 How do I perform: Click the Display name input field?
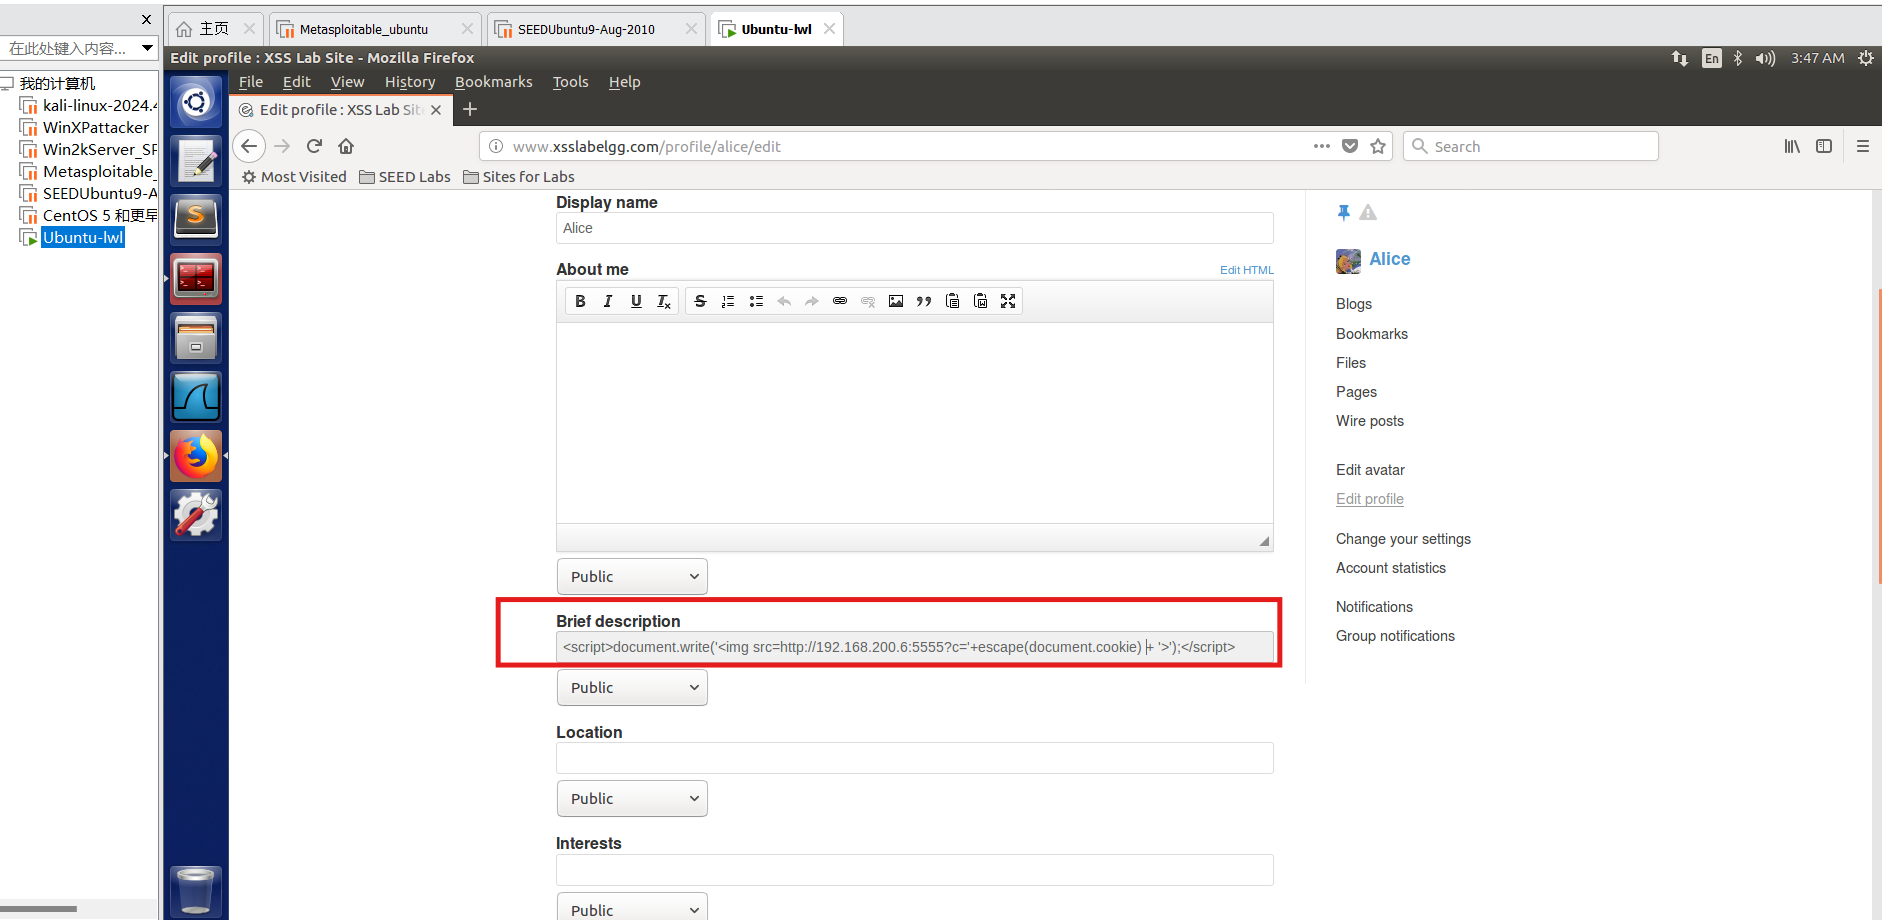pyautogui.click(x=914, y=228)
